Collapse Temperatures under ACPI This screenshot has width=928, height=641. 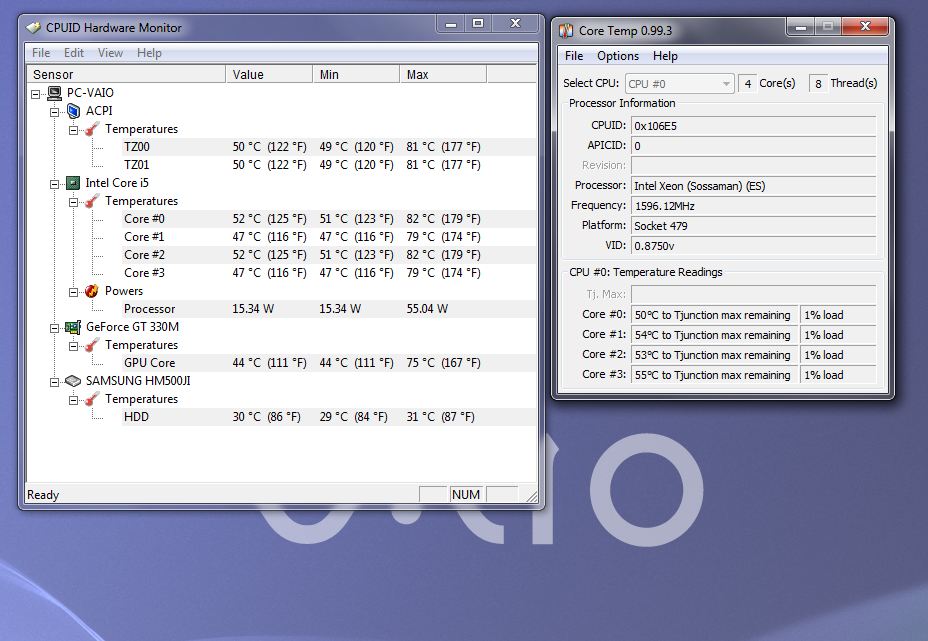click(x=73, y=130)
